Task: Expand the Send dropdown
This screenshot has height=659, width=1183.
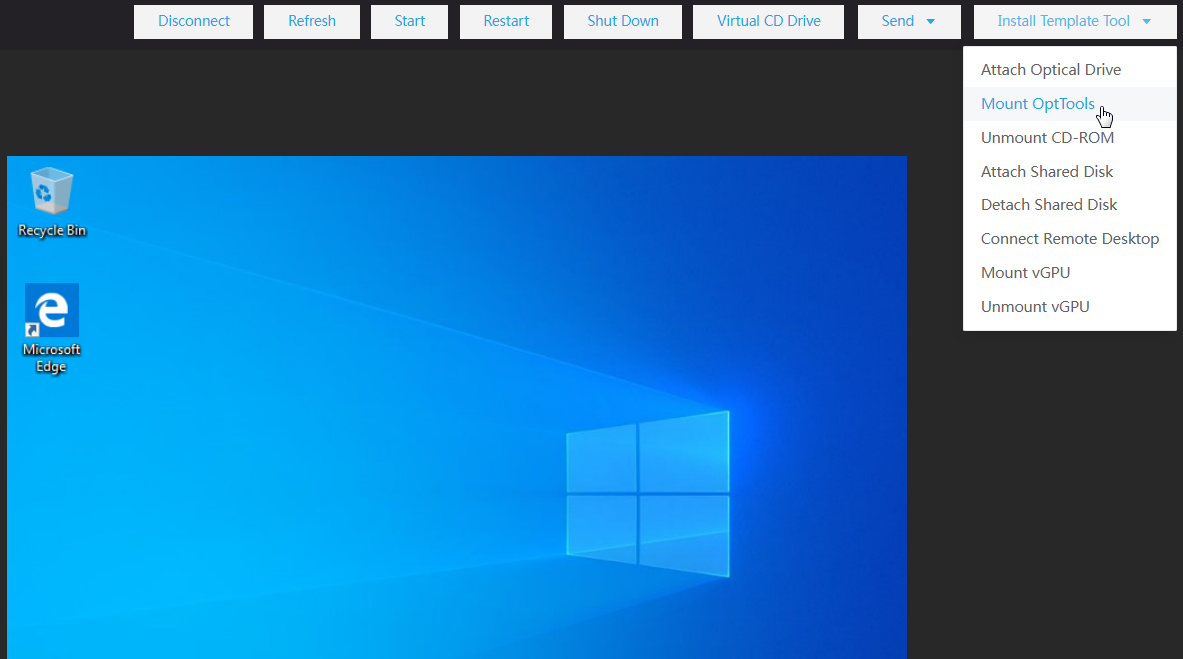Action: [x=909, y=21]
